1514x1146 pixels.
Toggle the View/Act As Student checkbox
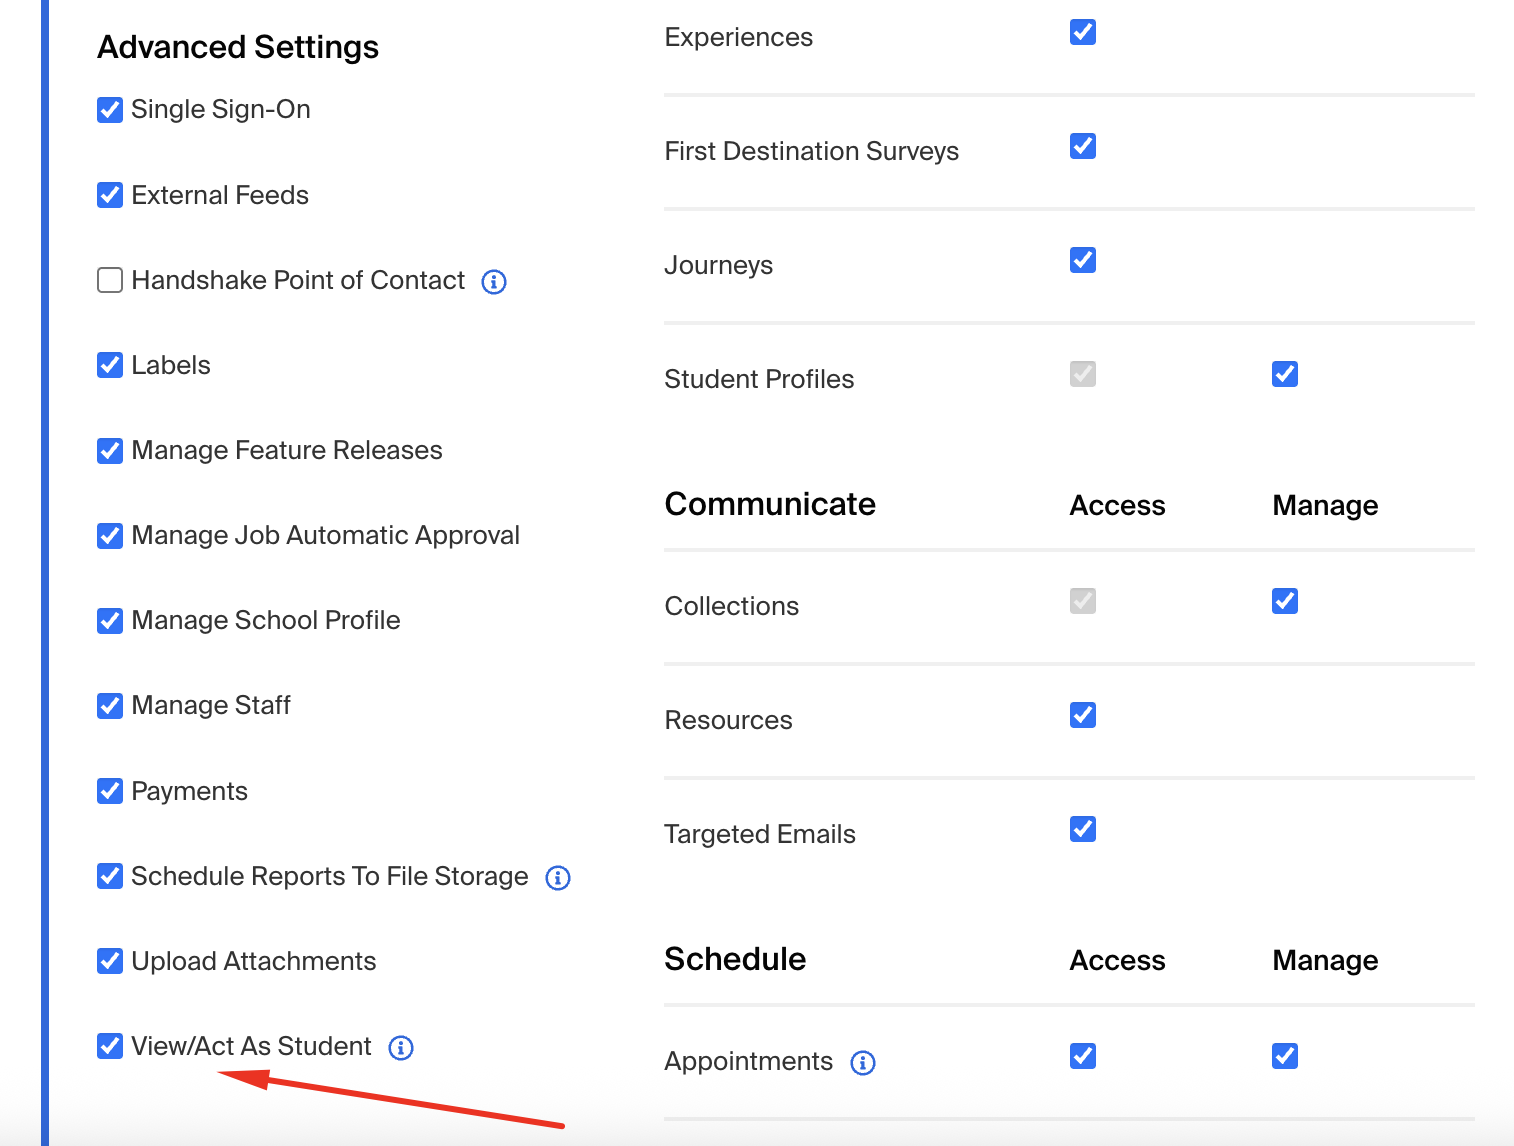pyautogui.click(x=110, y=1046)
